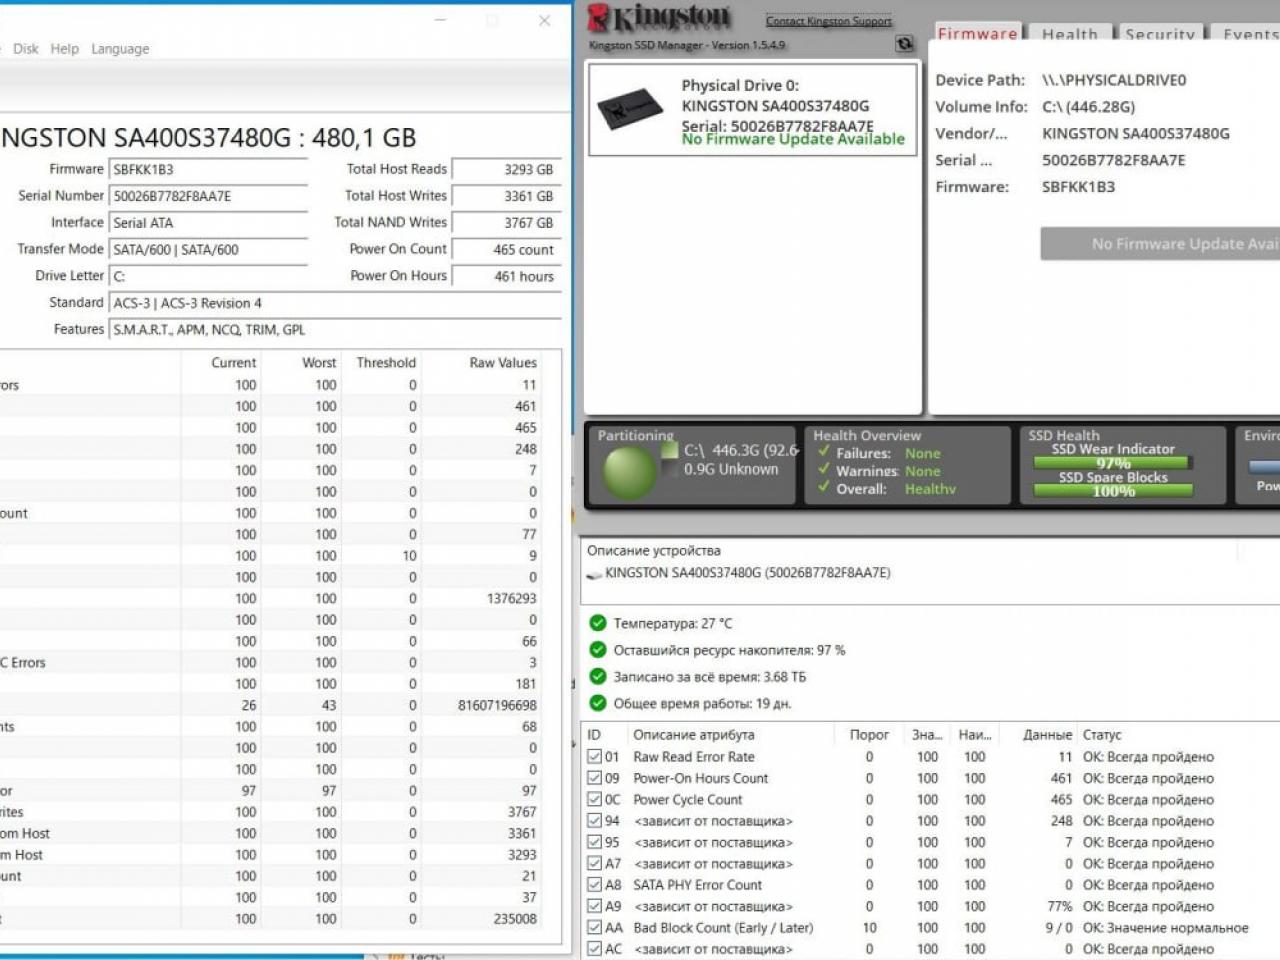
Task: Switch to the Events tab
Action: tap(1248, 34)
